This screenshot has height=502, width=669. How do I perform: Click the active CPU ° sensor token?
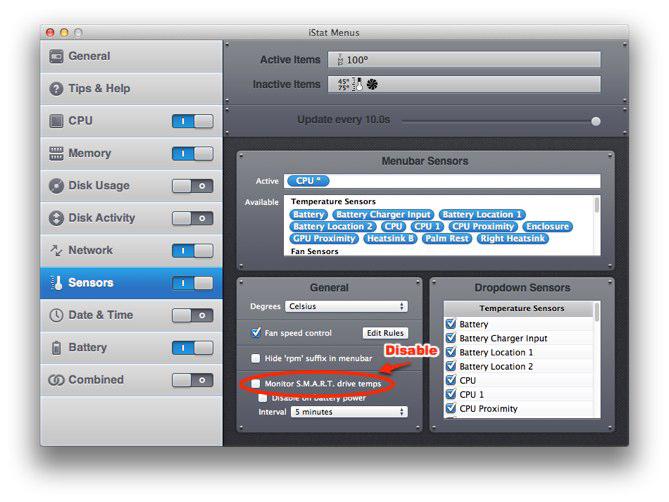click(x=308, y=181)
